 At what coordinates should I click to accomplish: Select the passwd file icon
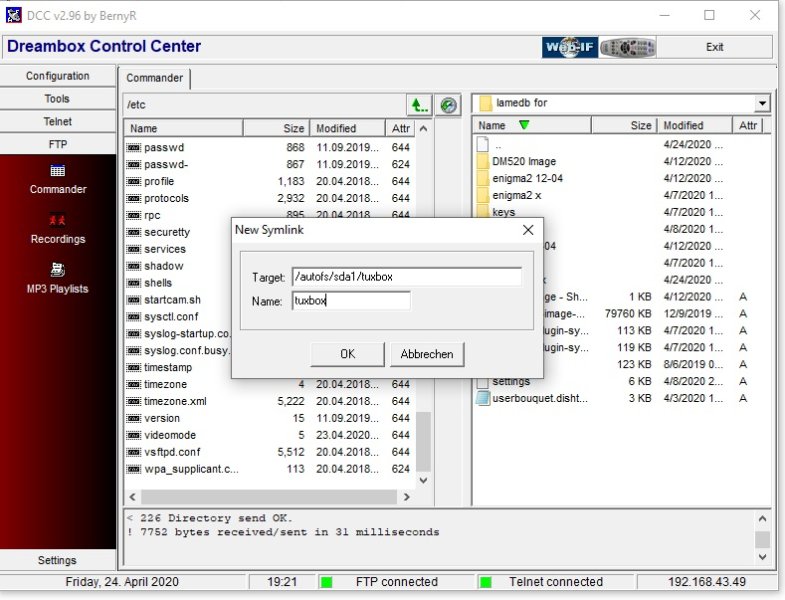133,147
